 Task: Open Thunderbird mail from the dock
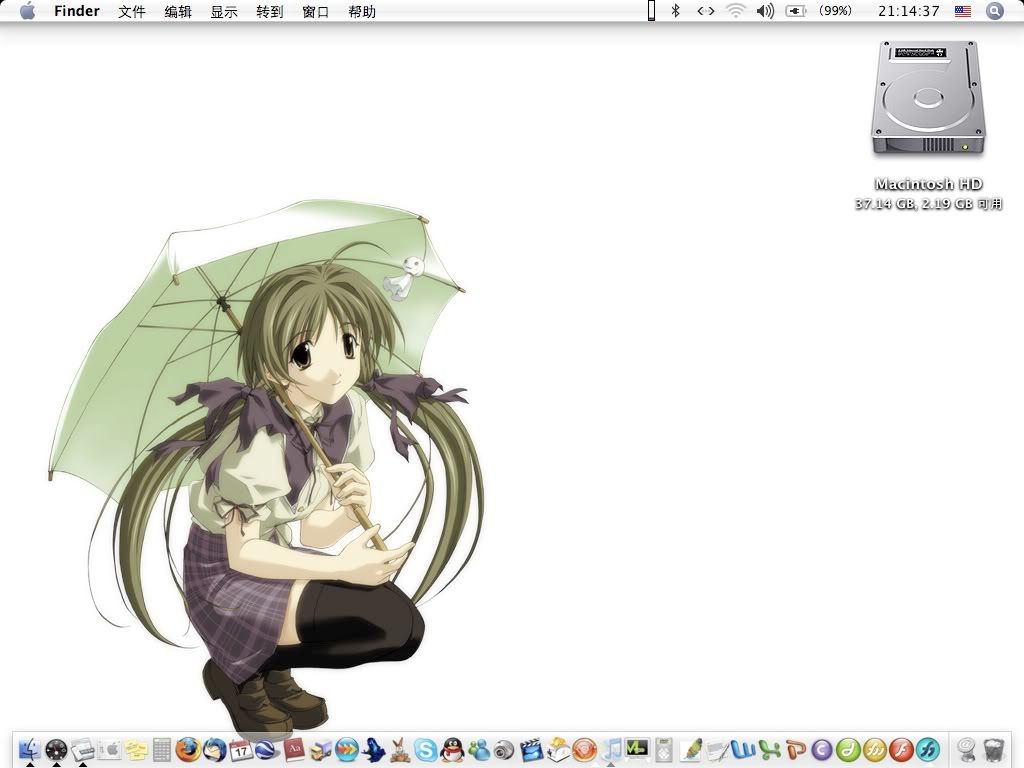pos(214,749)
